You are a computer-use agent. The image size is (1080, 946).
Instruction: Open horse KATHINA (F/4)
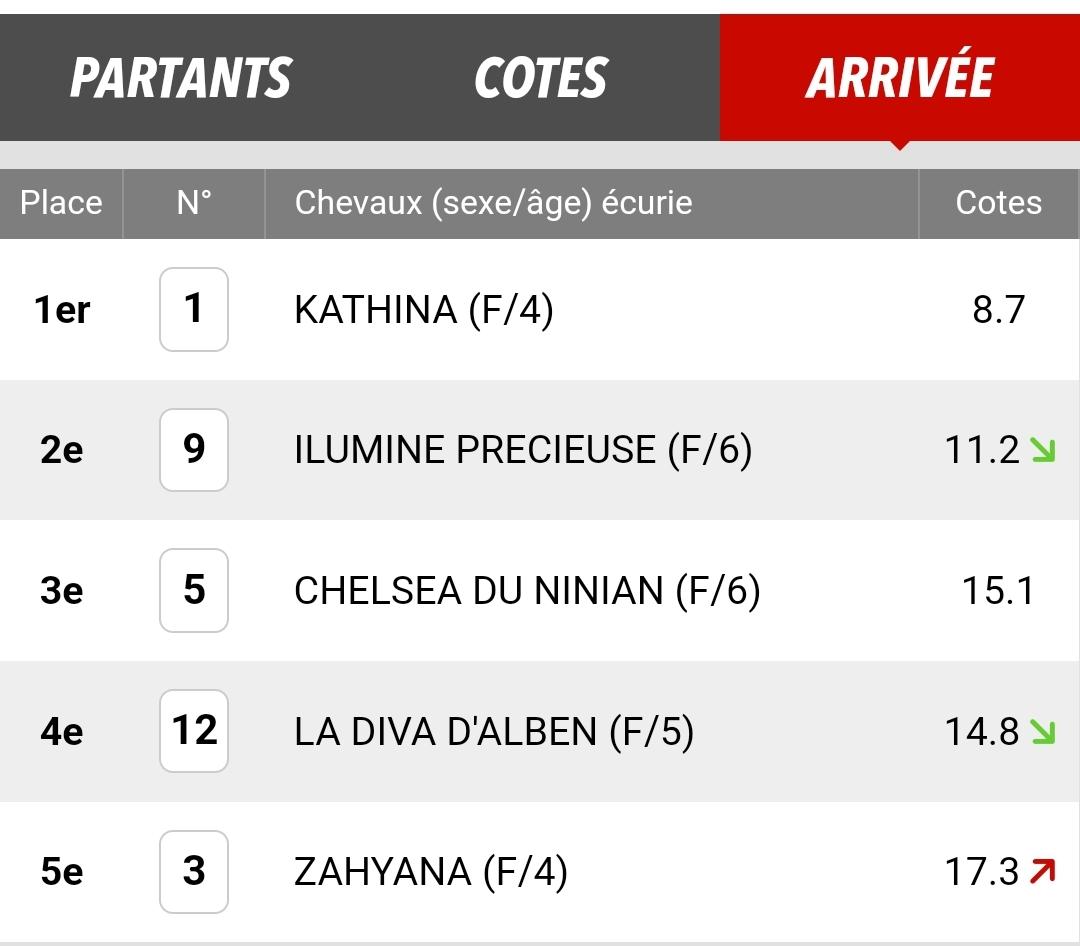click(424, 309)
